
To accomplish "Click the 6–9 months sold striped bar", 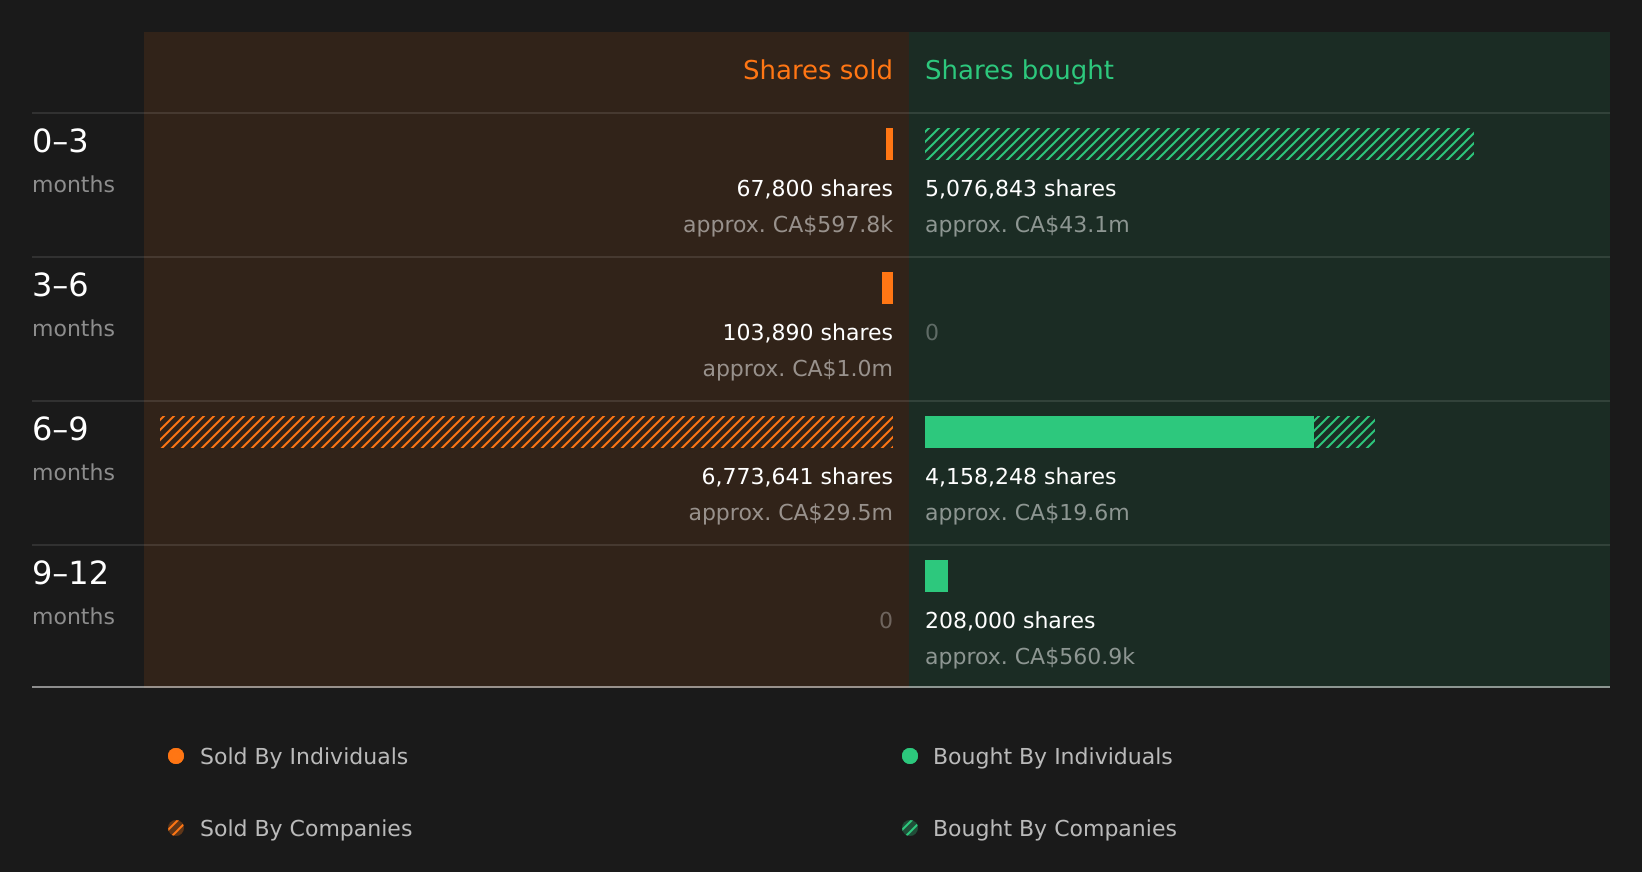I will click(x=526, y=432).
